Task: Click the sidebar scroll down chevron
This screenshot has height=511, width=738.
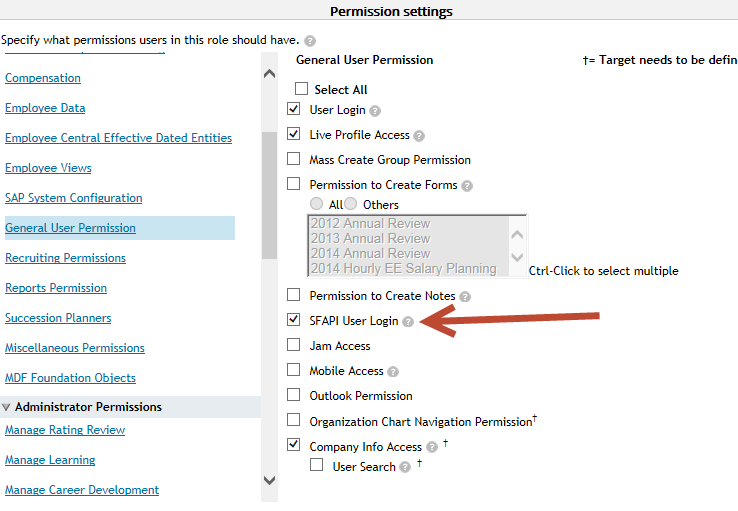Action: click(x=270, y=480)
